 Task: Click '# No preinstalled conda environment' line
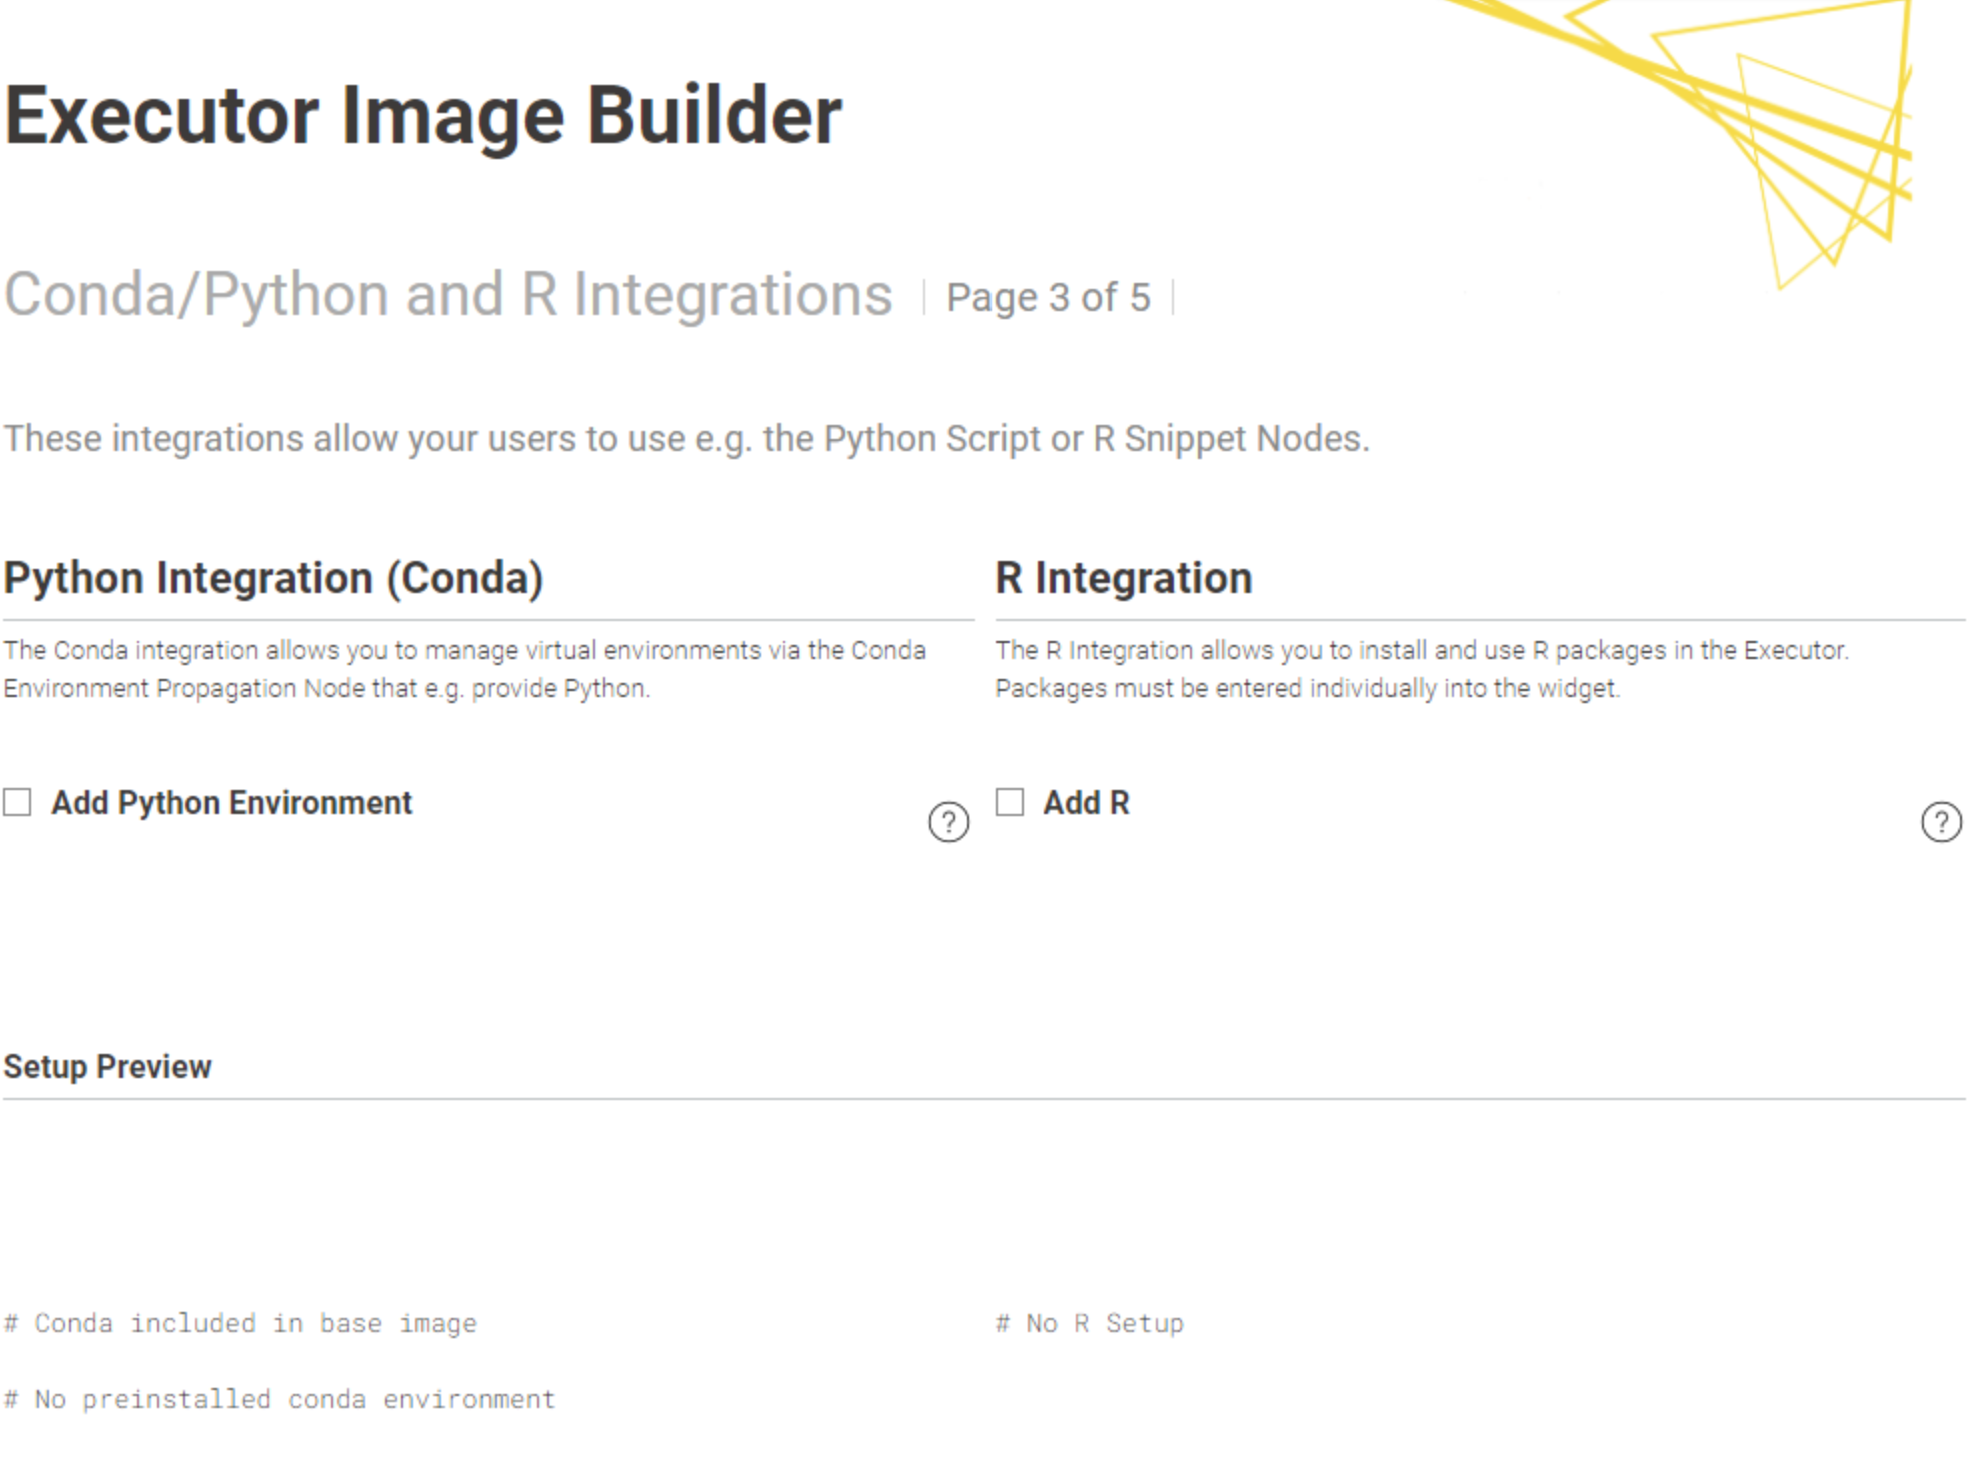279,1399
